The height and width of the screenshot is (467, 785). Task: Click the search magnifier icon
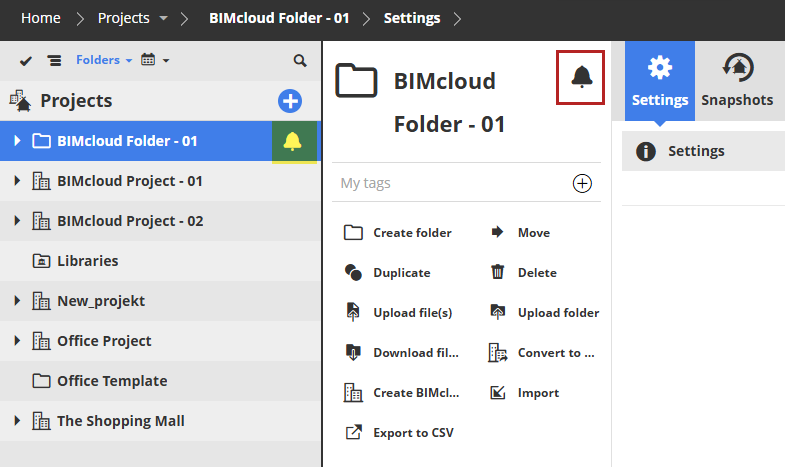[300, 61]
